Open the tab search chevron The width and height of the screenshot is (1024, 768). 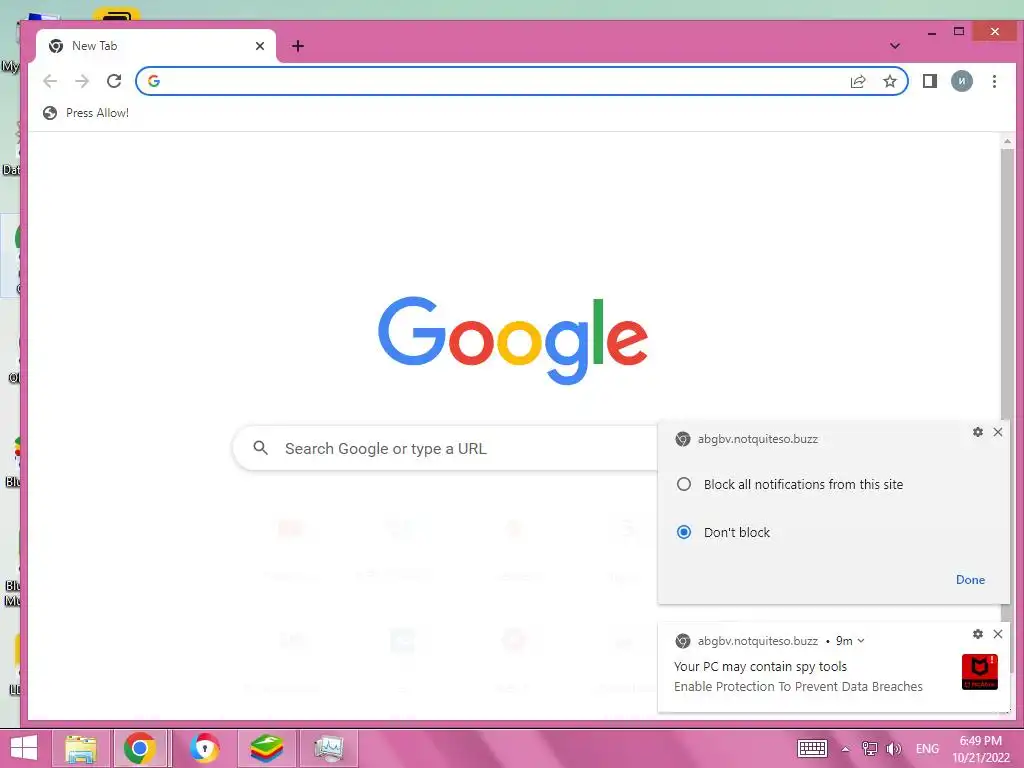pos(895,46)
